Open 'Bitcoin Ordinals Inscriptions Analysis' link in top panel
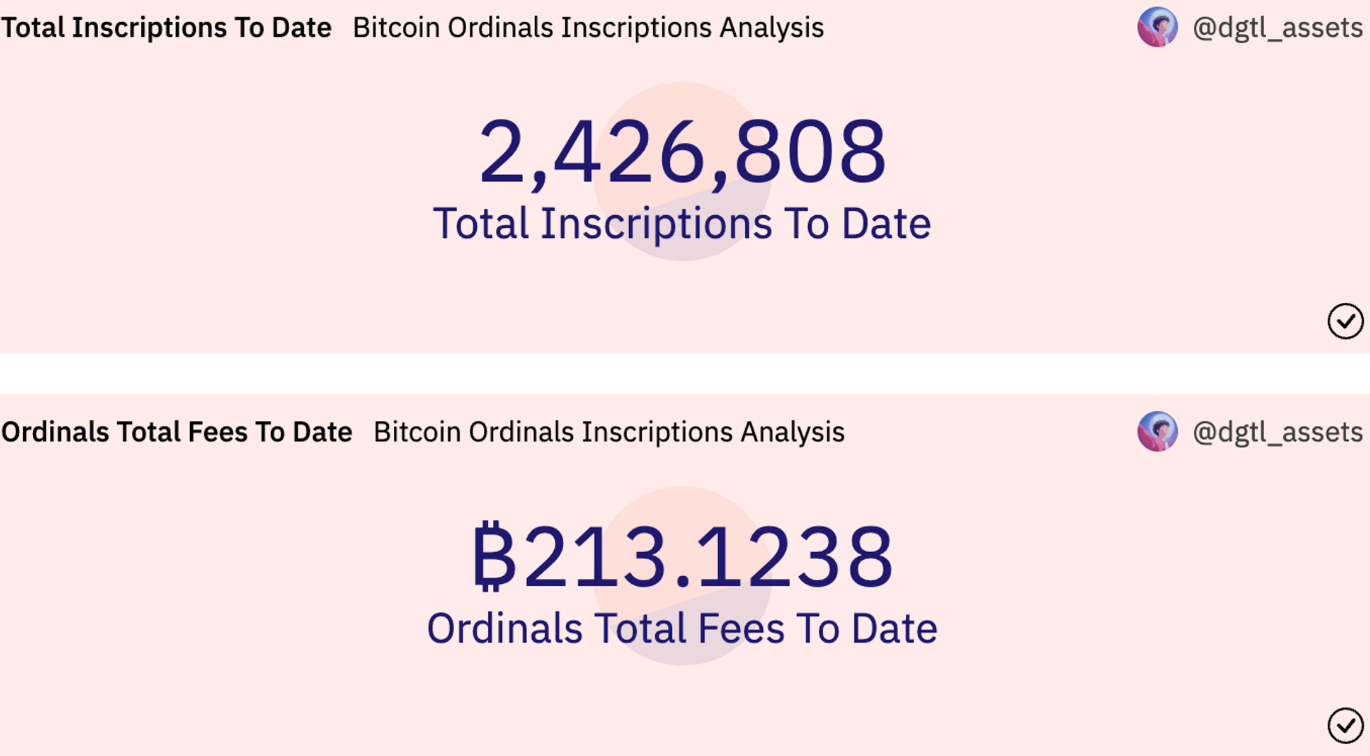The image size is (1370, 756). pos(588,27)
